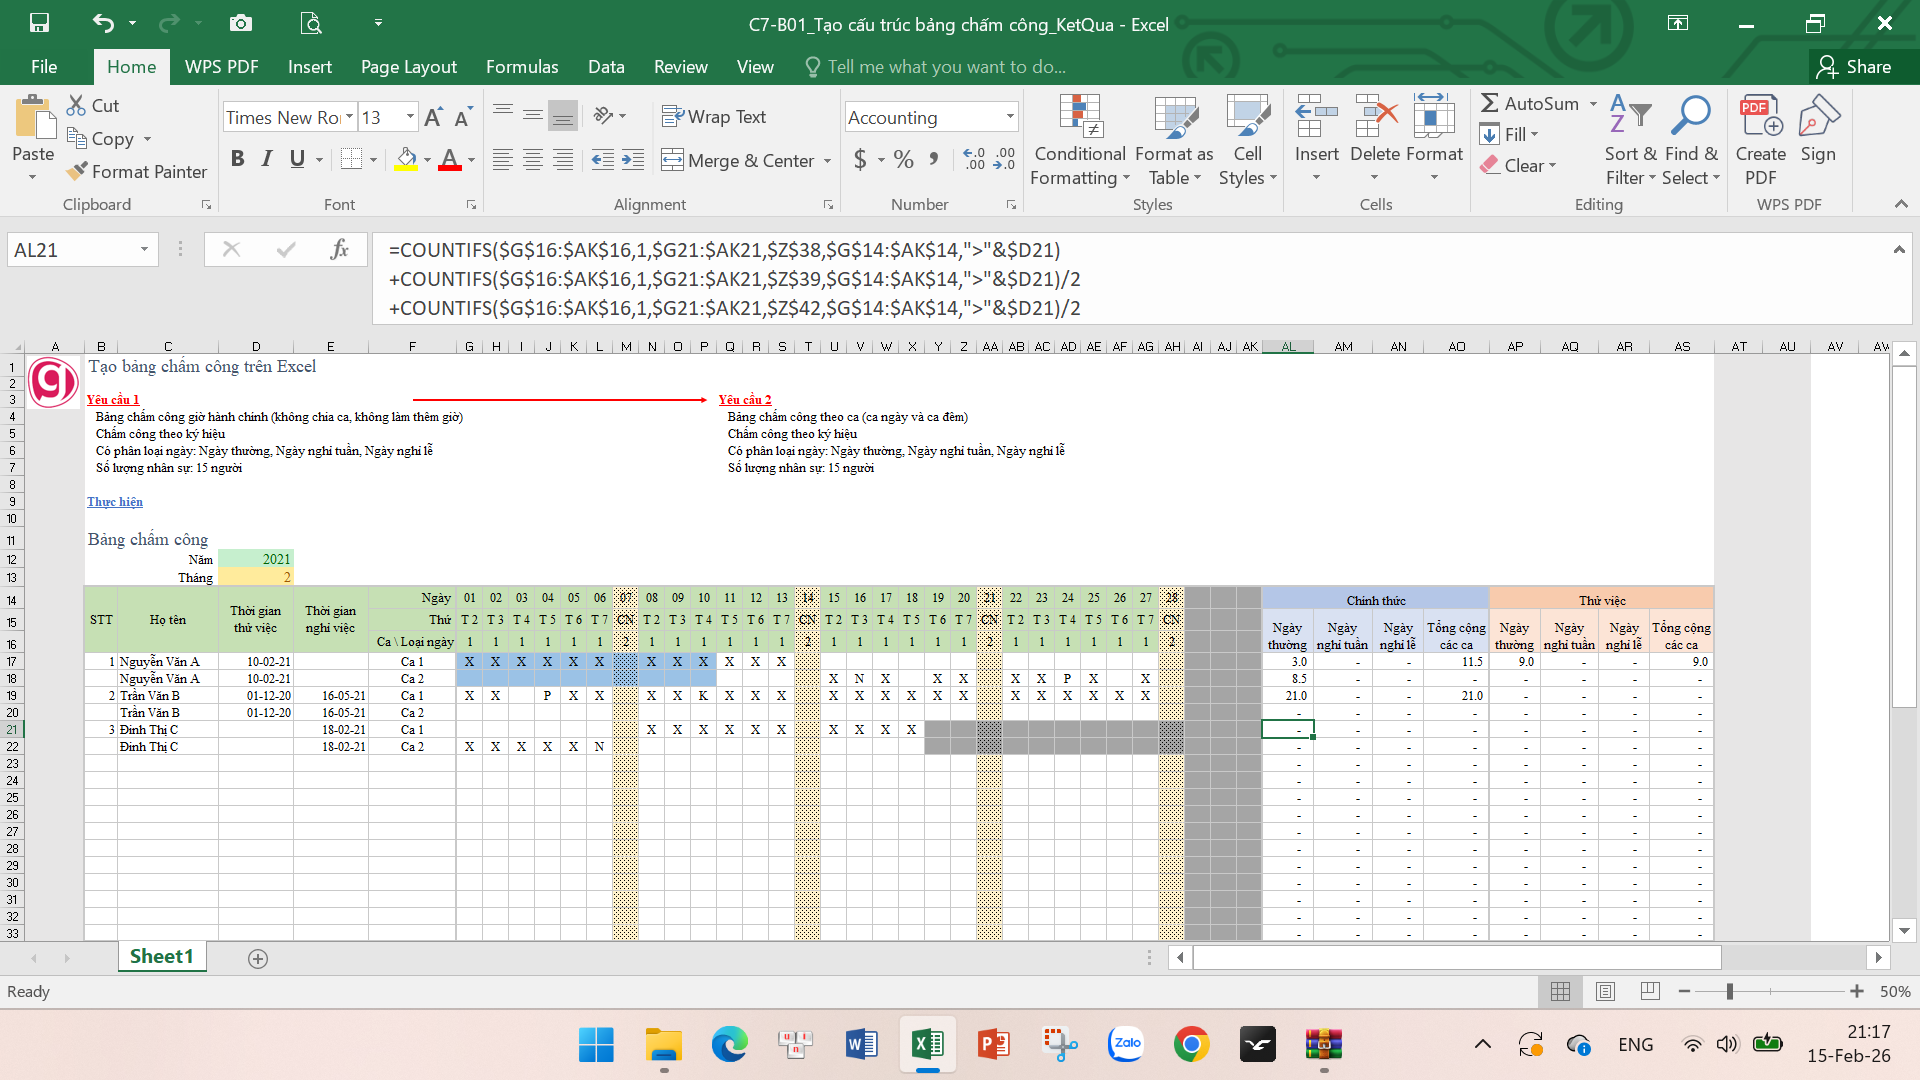Add a new sheet with plus icon
Screen dimensions: 1920x1080
point(257,958)
